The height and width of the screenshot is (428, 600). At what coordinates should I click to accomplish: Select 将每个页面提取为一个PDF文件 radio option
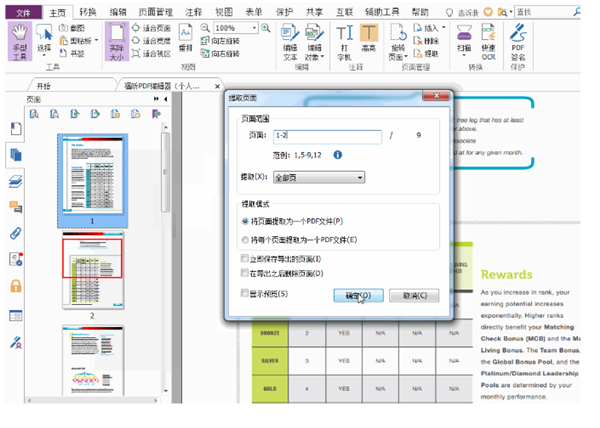[x=246, y=240]
